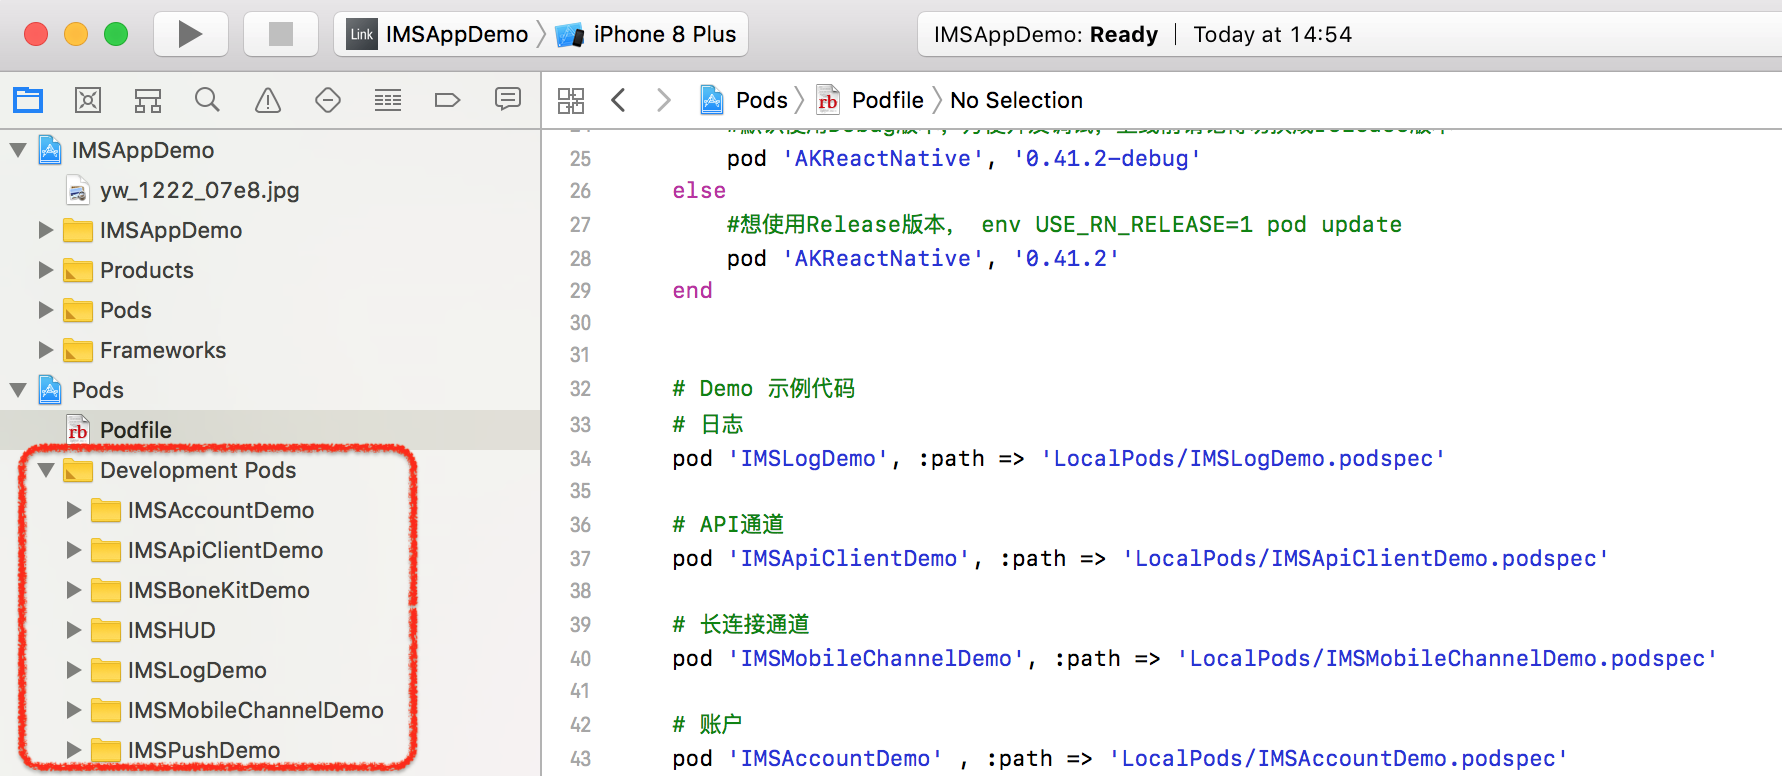1782x776 pixels.
Task: Switch to the Issue navigator warning icon
Action: 268,100
